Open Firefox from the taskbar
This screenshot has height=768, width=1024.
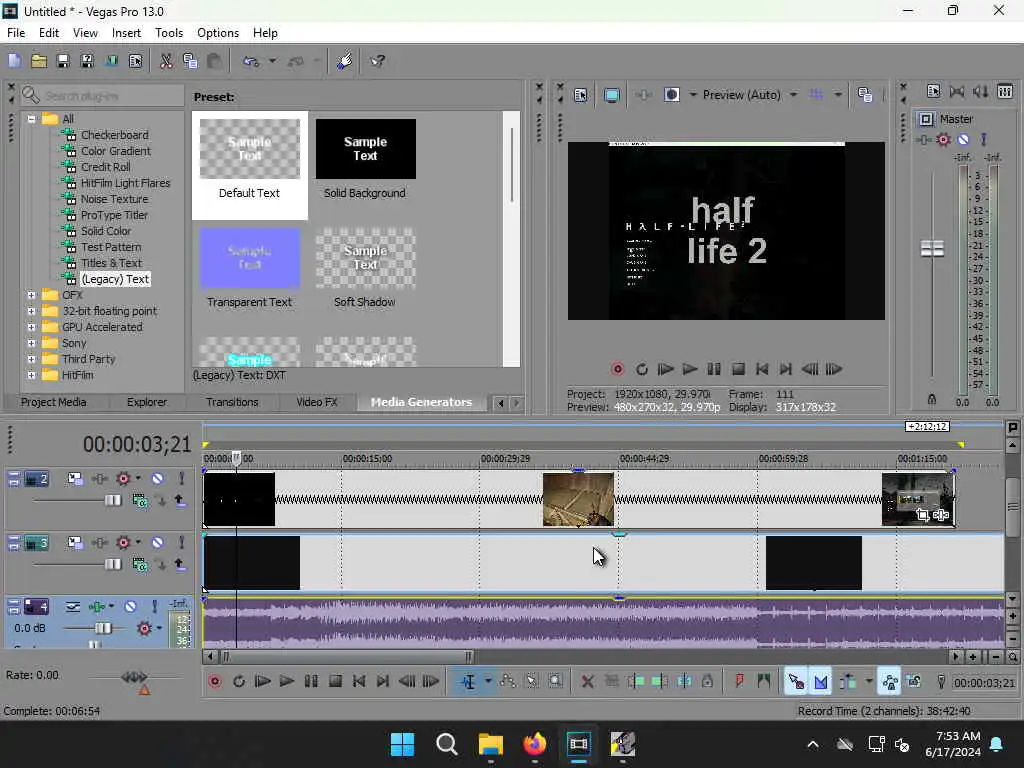[534, 744]
